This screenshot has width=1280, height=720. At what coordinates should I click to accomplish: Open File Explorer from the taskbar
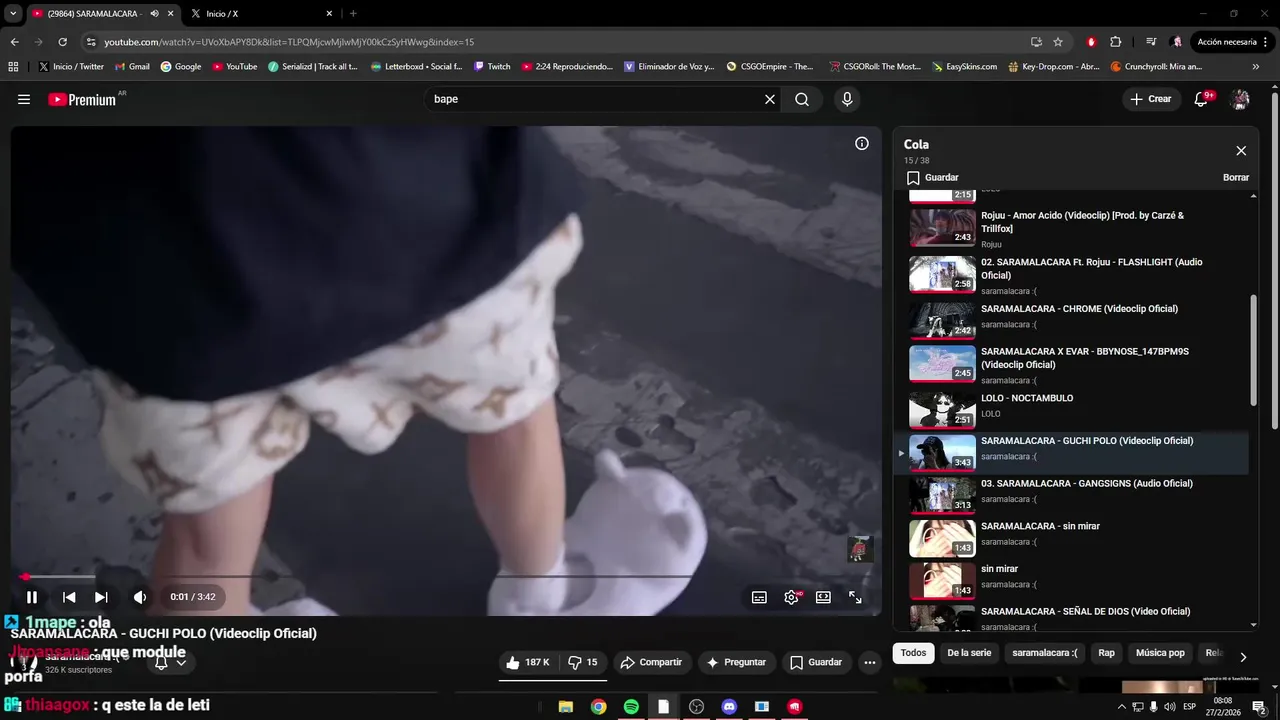click(565, 707)
